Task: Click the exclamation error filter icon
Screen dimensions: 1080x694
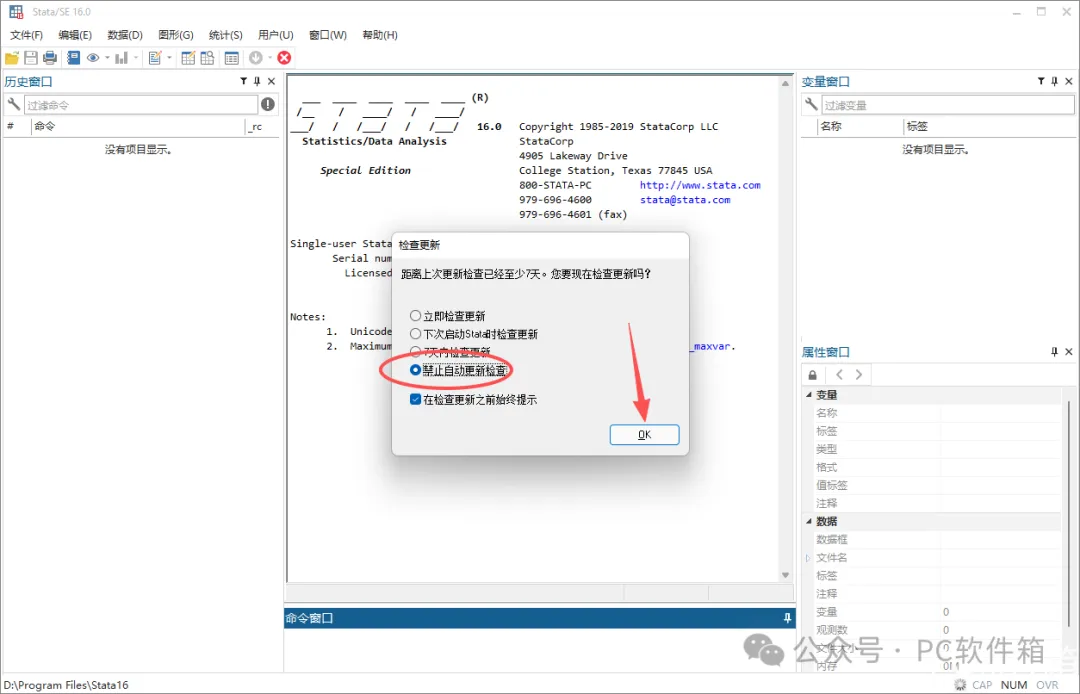Action: coord(268,105)
